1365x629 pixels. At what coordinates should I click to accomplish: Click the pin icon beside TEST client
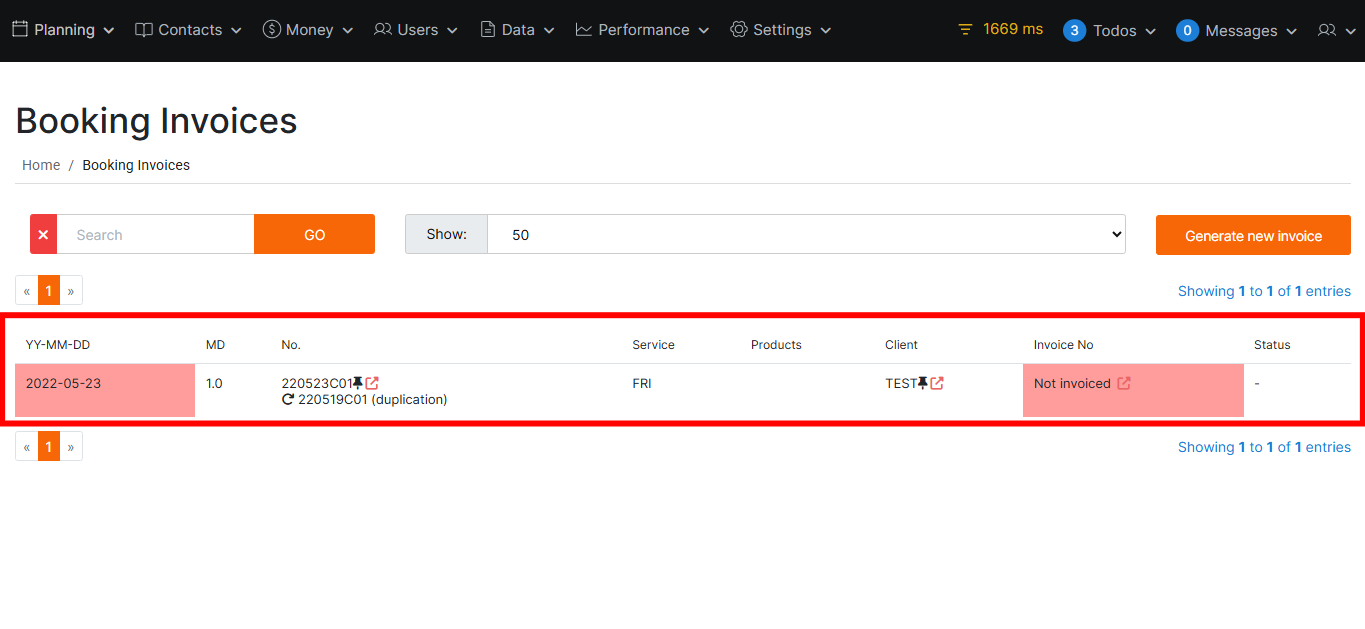coord(923,383)
